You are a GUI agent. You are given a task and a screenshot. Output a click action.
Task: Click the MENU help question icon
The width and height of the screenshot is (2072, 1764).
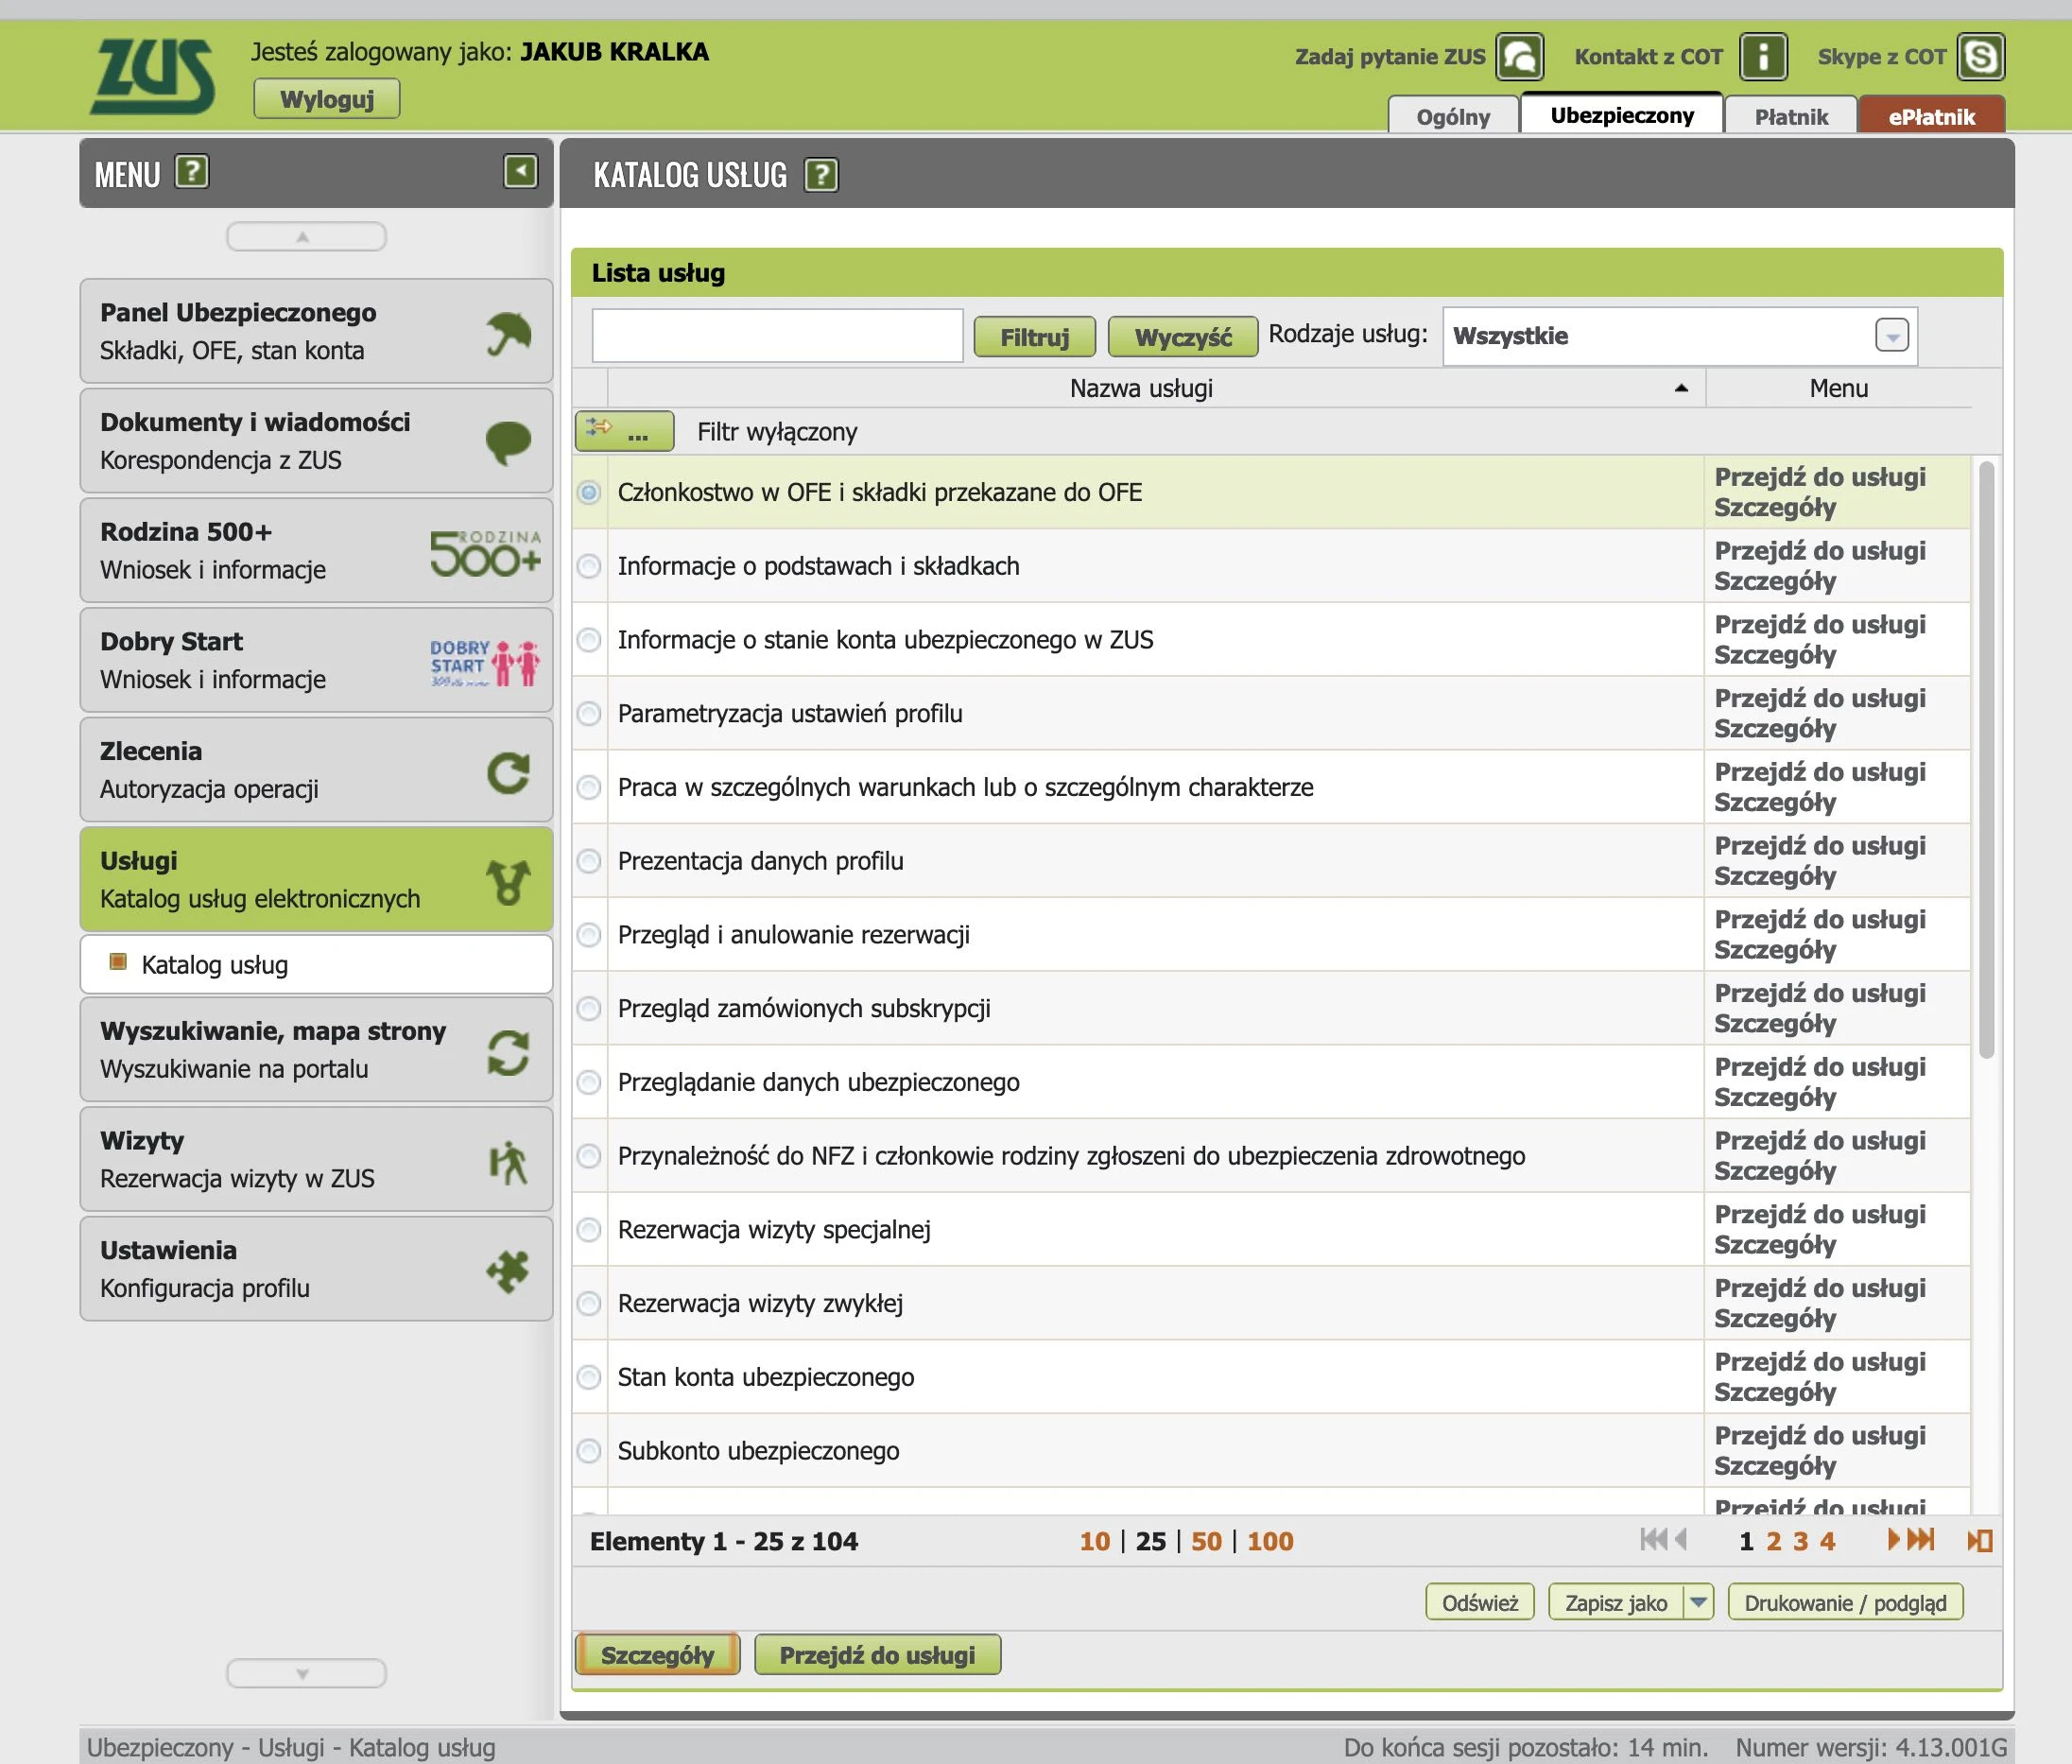(x=191, y=171)
